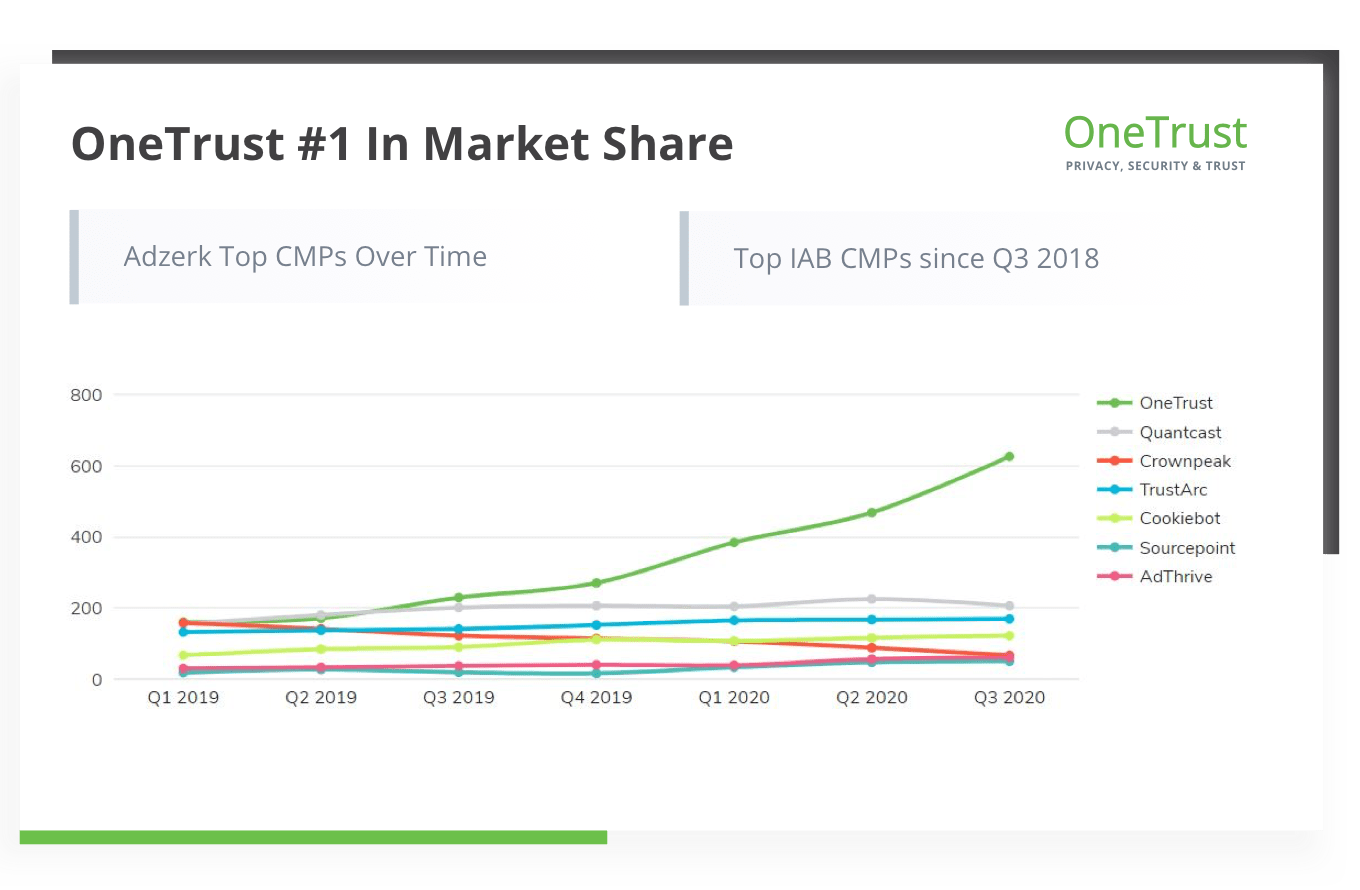1360x890 pixels.
Task: Select the OneTrust data point at Q3 2019
Action: click(x=458, y=598)
